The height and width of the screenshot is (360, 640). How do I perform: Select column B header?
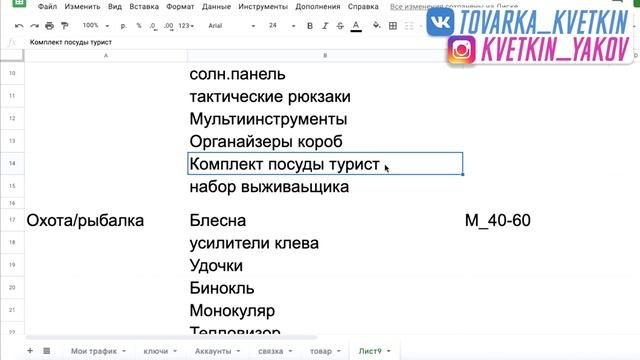point(325,56)
